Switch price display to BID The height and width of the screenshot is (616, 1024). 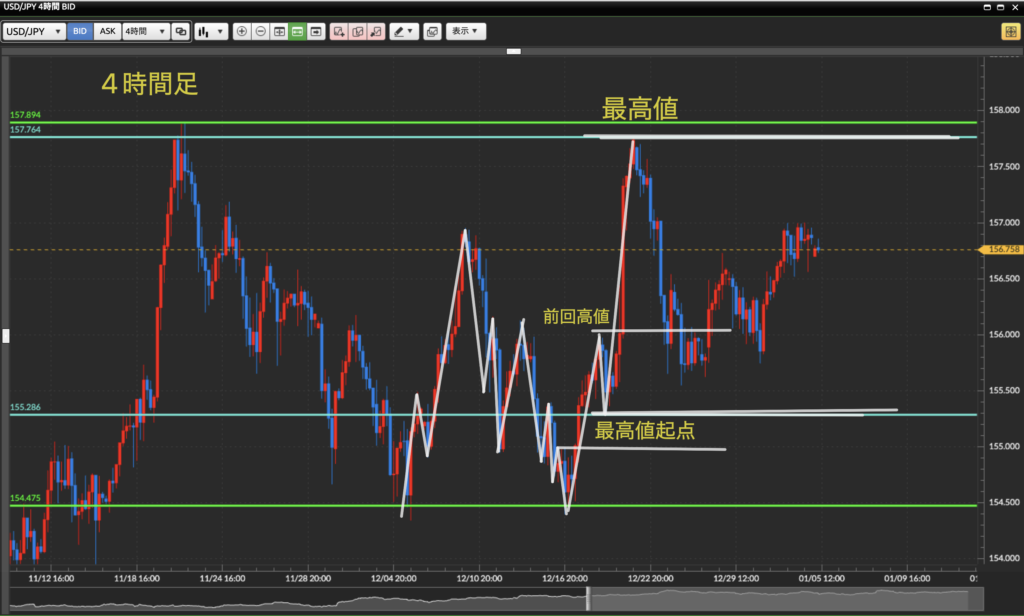click(x=80, y=31)
